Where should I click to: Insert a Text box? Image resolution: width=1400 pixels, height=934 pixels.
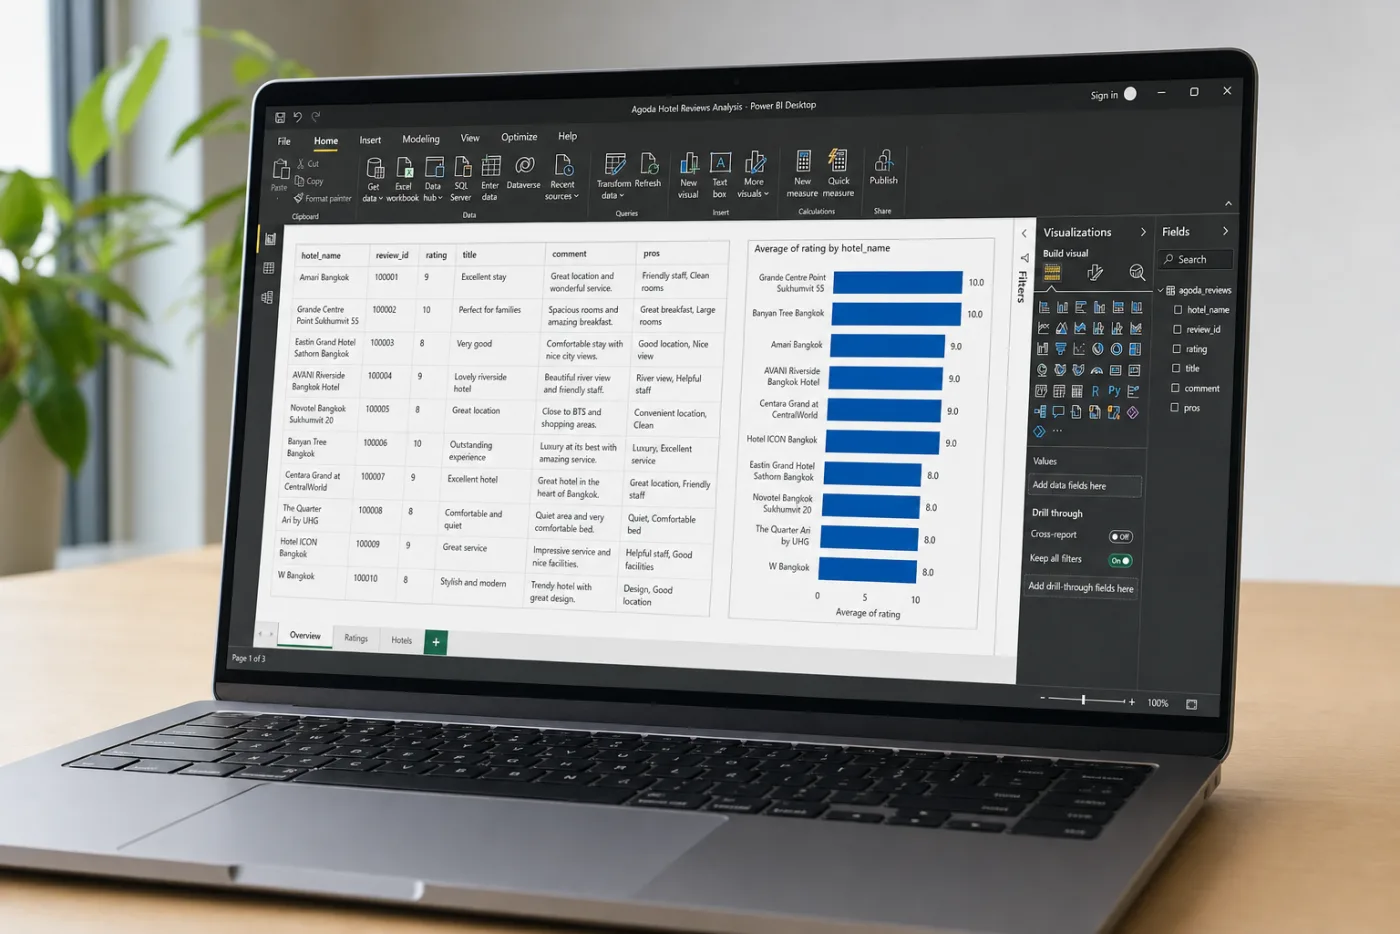coord(720,175)
